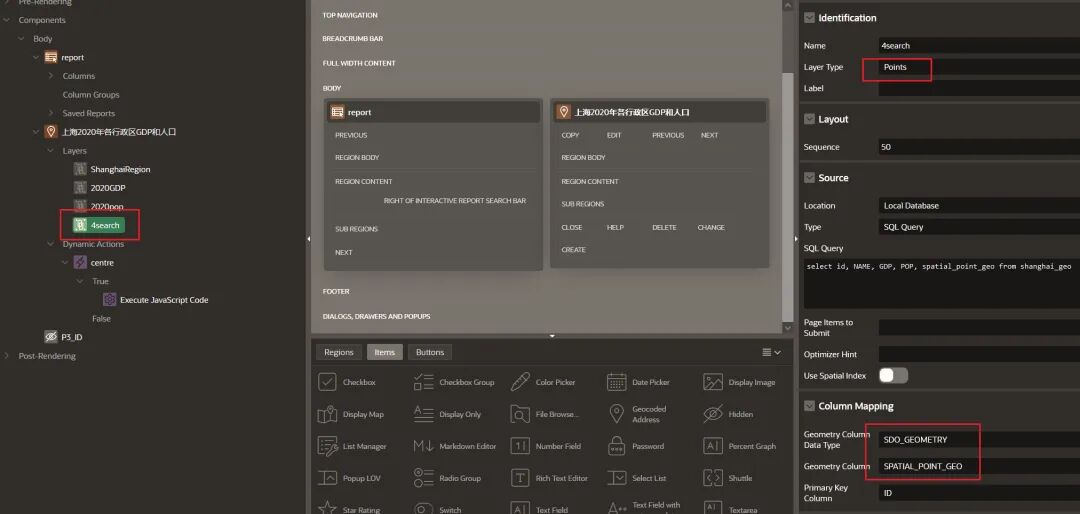This screenshot has height=514, width=1080.
Task: Collapse the Identification section
Action: click(x=809, y=18)
